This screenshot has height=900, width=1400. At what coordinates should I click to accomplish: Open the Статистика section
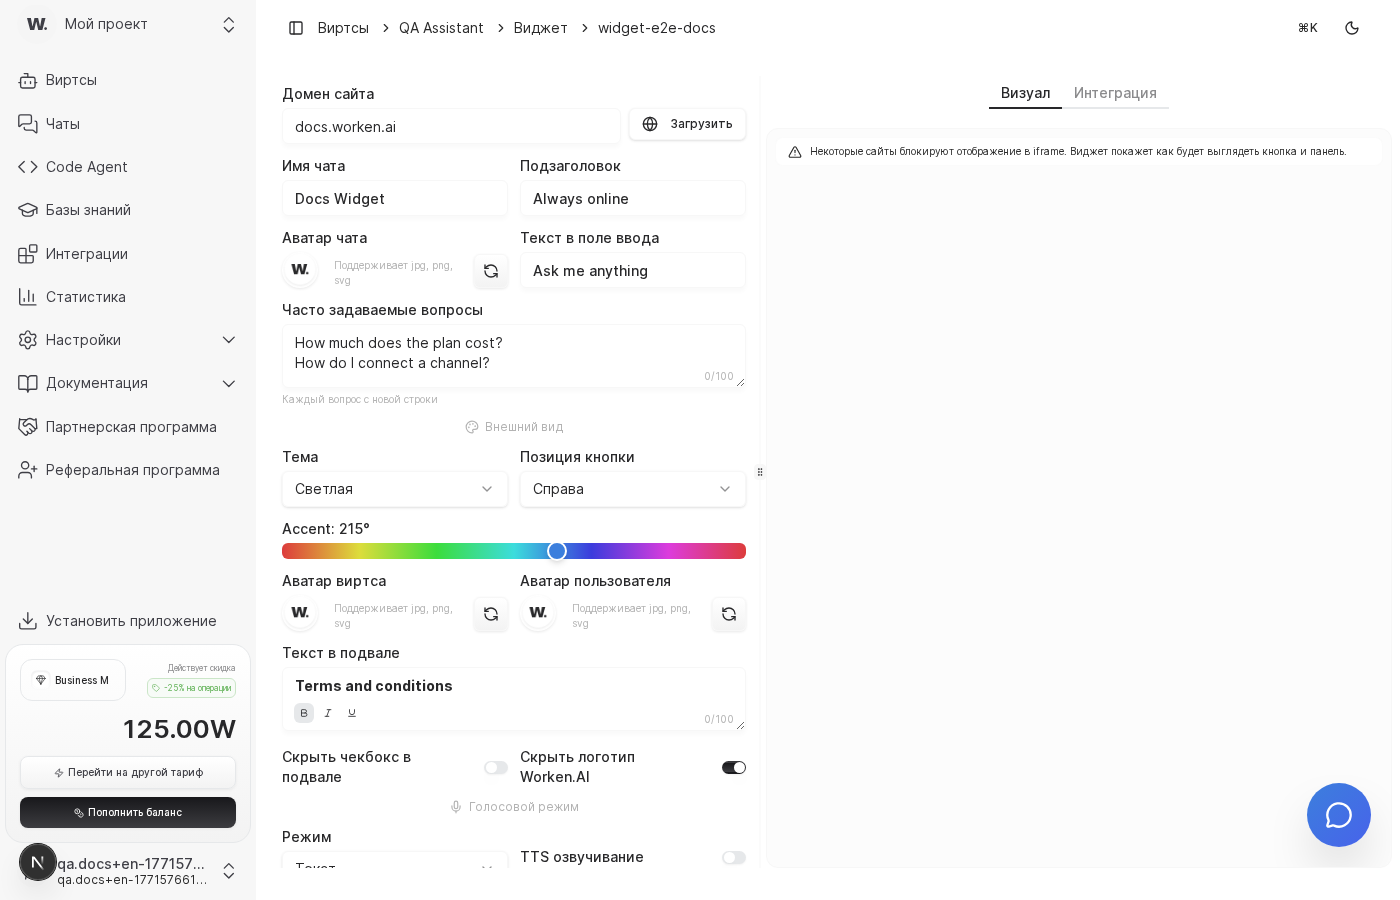click(x=85, y=297)
